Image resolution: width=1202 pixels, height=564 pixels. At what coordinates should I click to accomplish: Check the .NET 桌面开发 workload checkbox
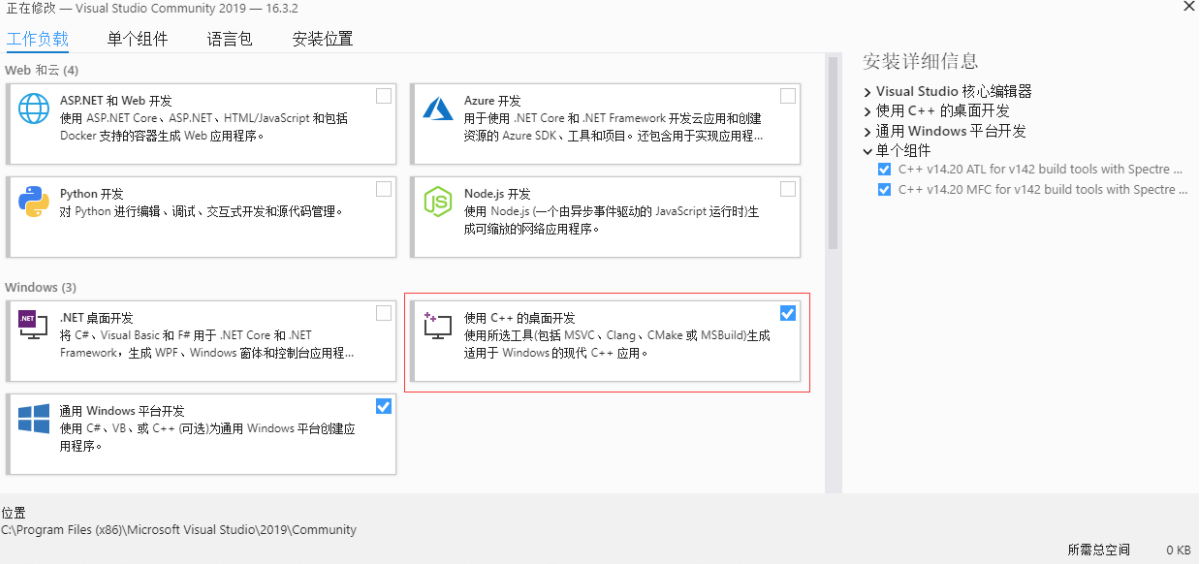384,313
